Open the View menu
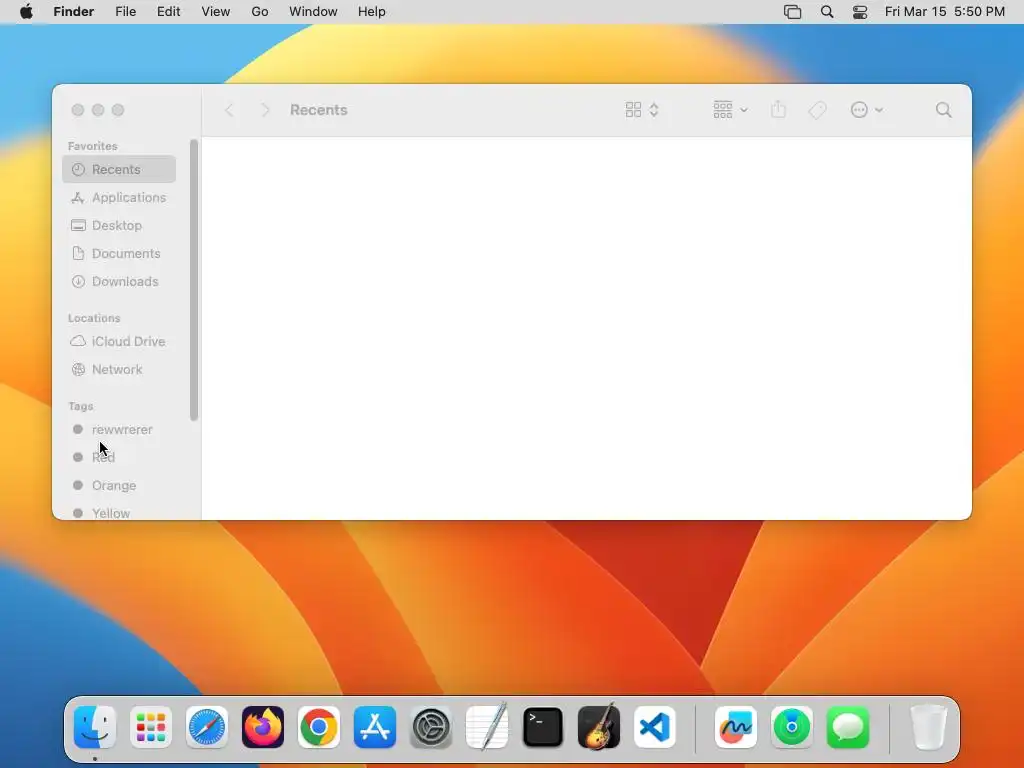This screenshot has height=768, width=1024. 216,12
